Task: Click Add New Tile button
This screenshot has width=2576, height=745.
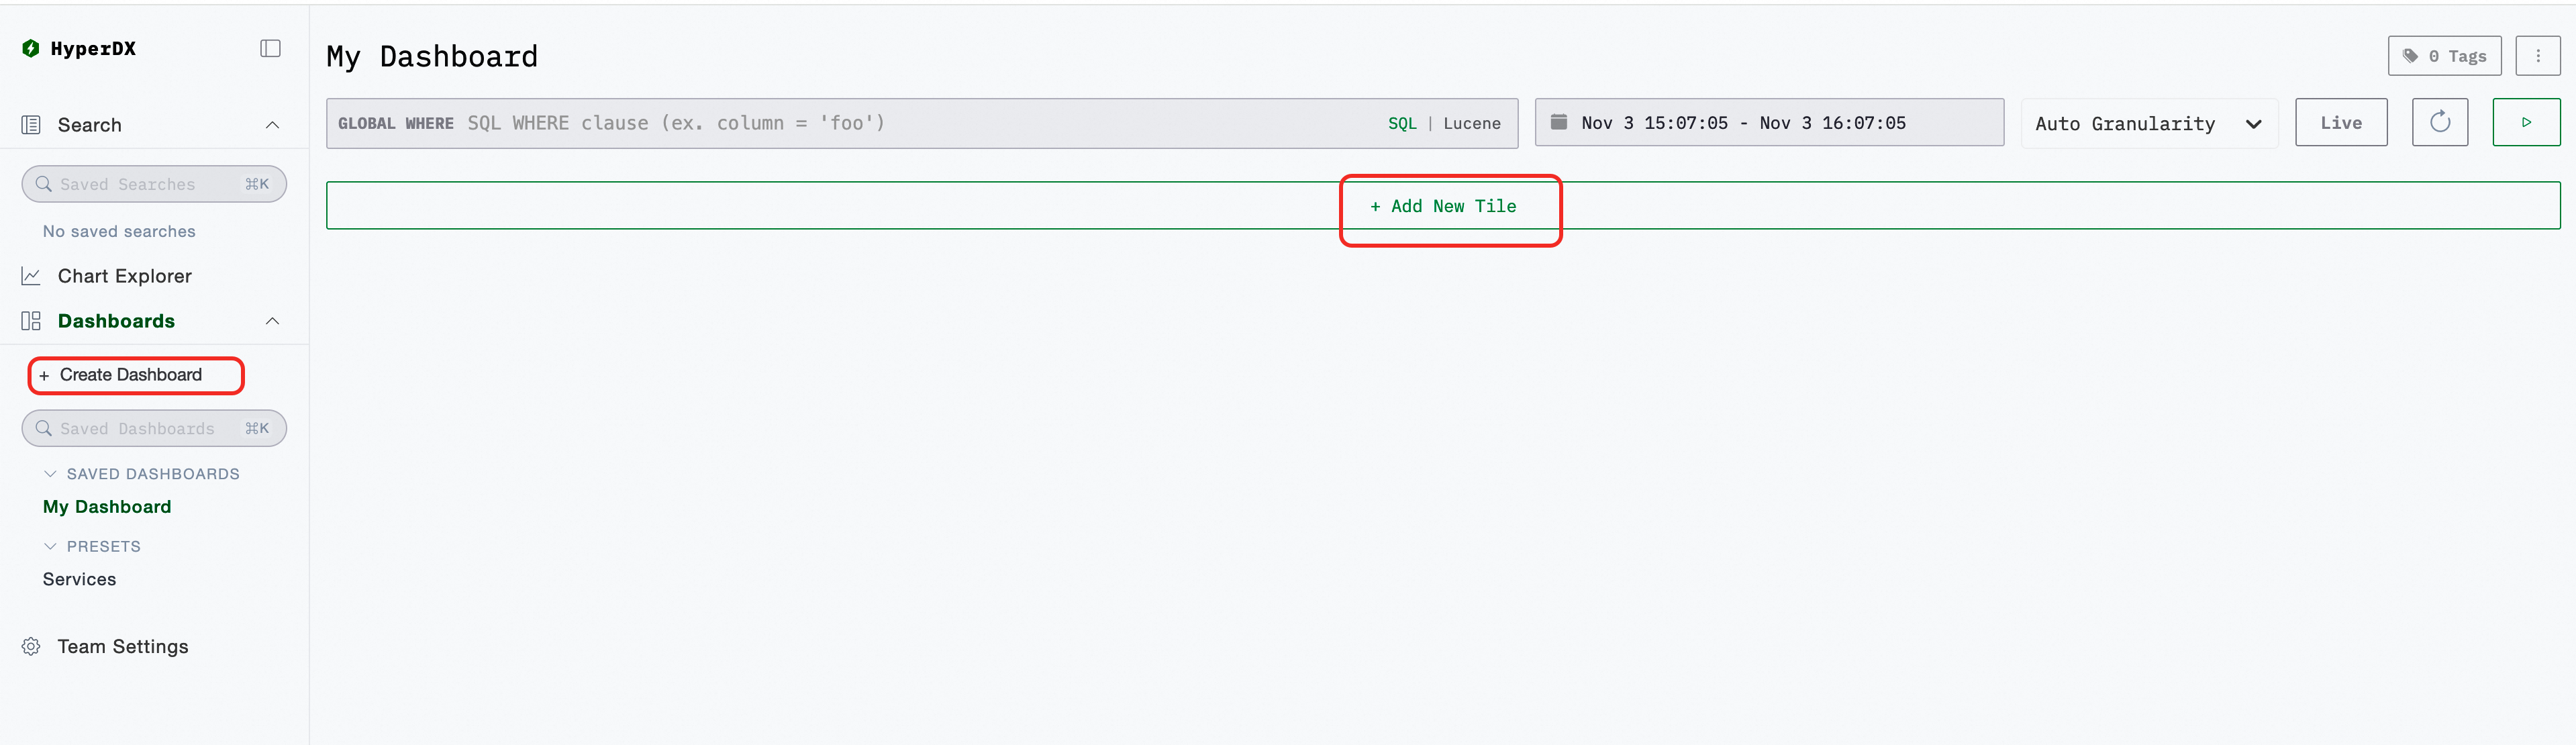Action: pyautogui.click(x=1443, y=206)
